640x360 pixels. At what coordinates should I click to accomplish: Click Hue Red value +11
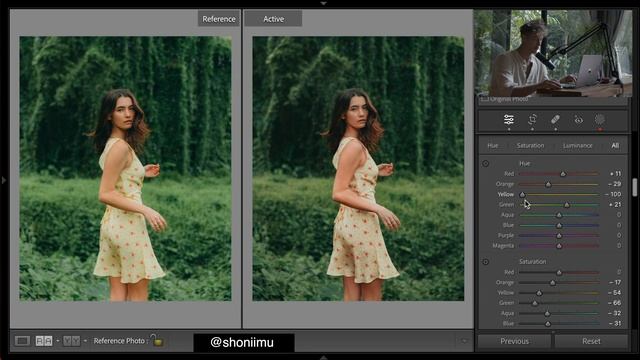coord(615,173)
